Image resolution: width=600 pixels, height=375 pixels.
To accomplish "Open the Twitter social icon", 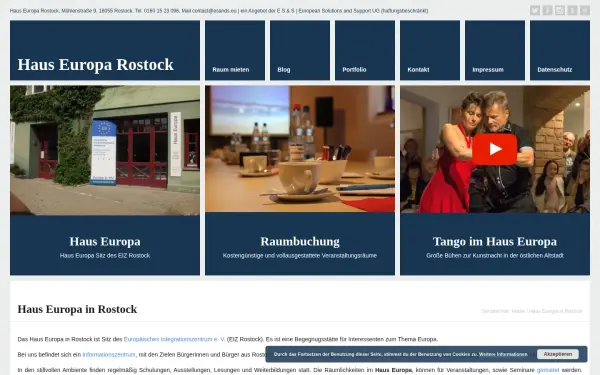I will 535,10.
